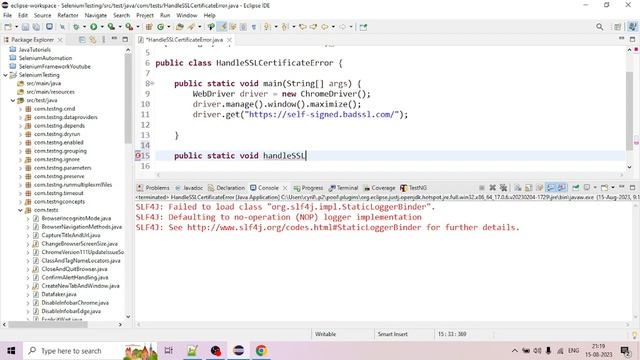Click the Debug bug icon
This screenshot has height=360, width=640.
(x=76, y=27)
